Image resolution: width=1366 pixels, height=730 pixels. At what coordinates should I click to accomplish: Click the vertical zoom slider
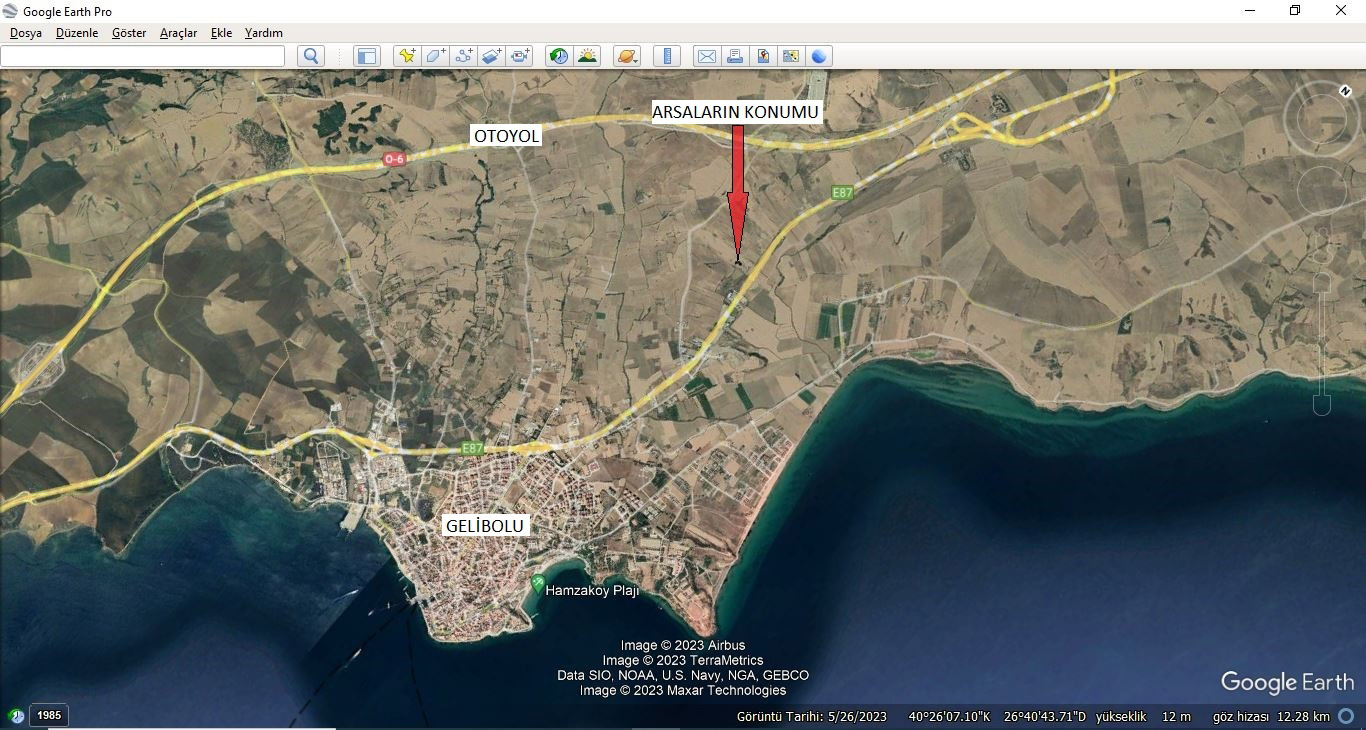[x=1321, y=330]
